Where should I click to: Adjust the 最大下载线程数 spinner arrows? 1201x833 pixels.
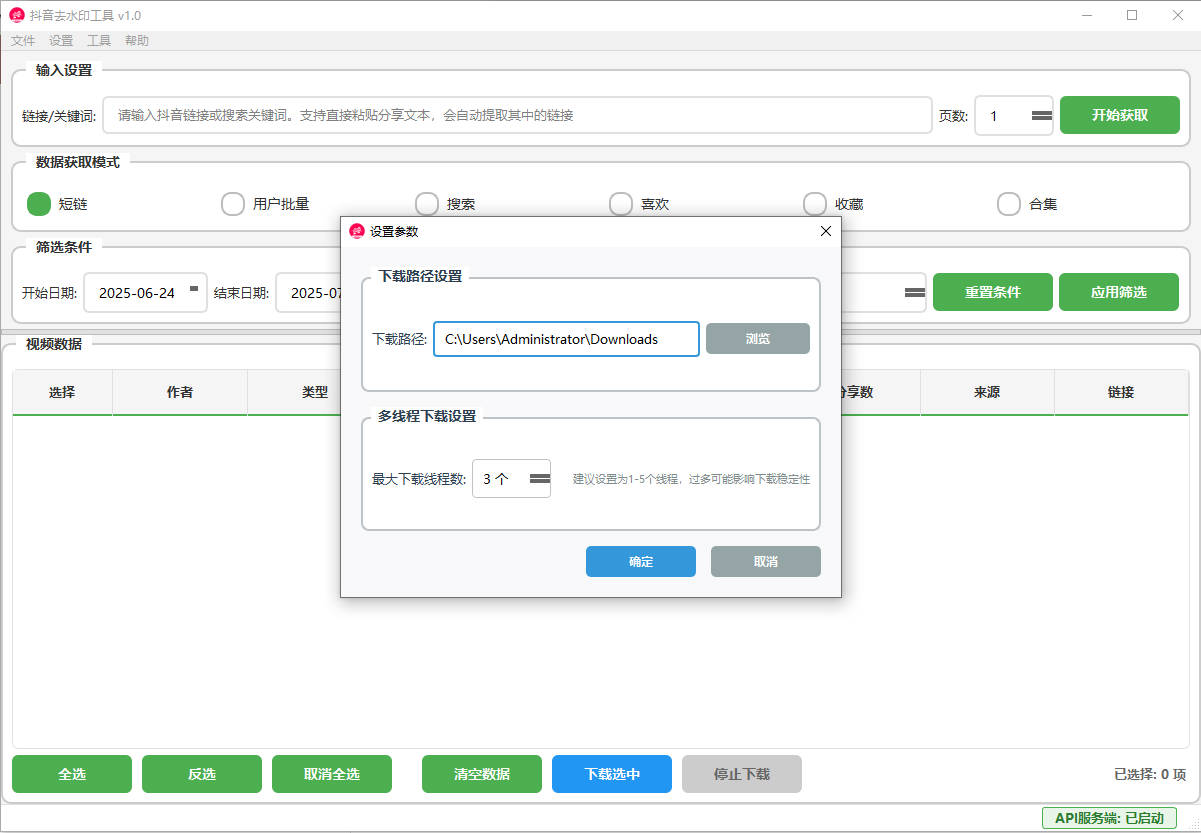pyautogui.click(x=540, y=479)
